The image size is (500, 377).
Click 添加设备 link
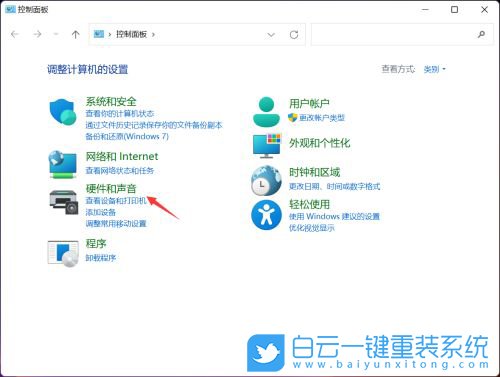101,212
